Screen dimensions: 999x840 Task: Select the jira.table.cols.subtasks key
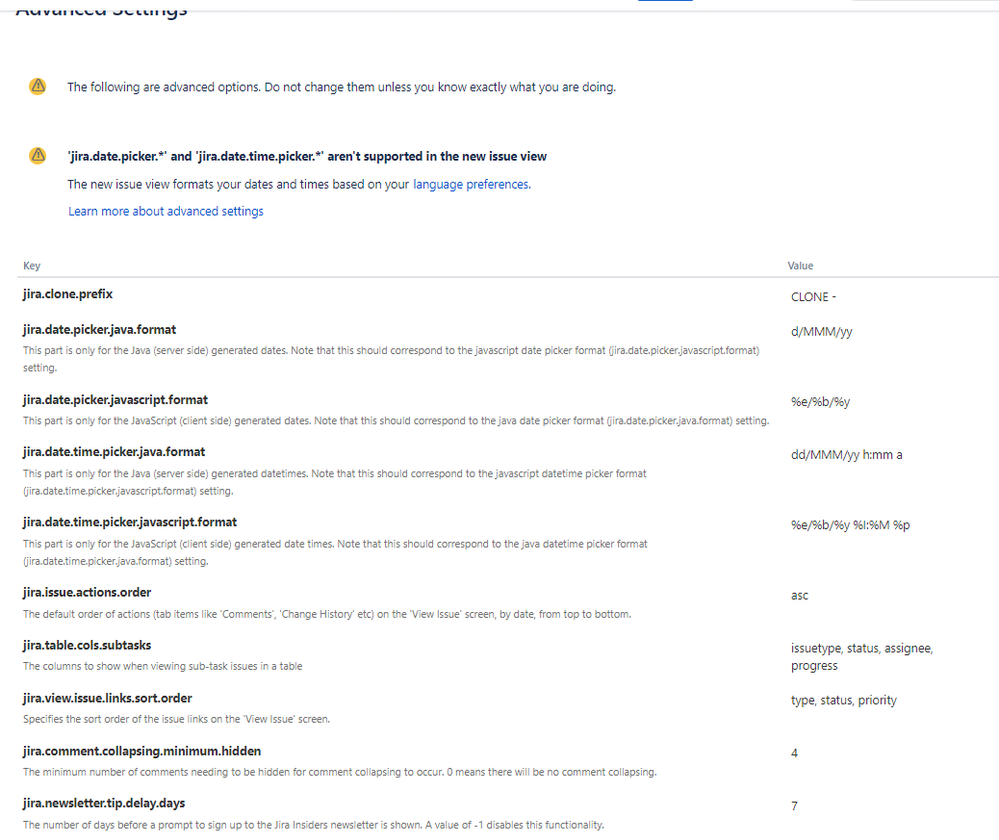pos(87,645)
